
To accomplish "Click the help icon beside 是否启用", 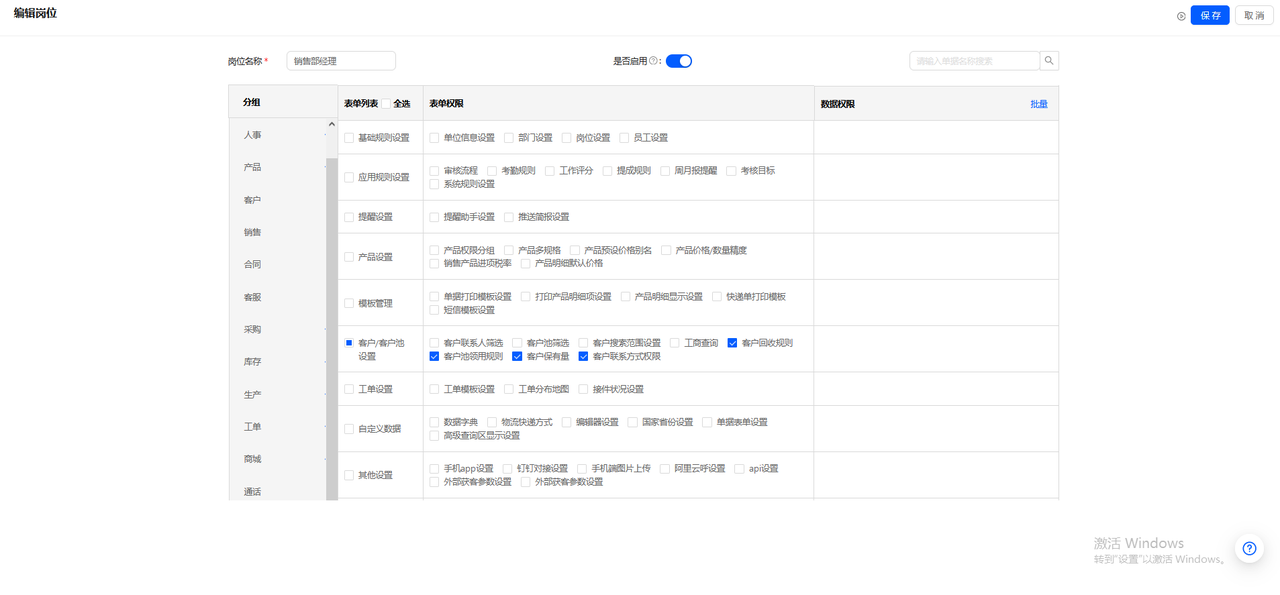I will 654,61.
